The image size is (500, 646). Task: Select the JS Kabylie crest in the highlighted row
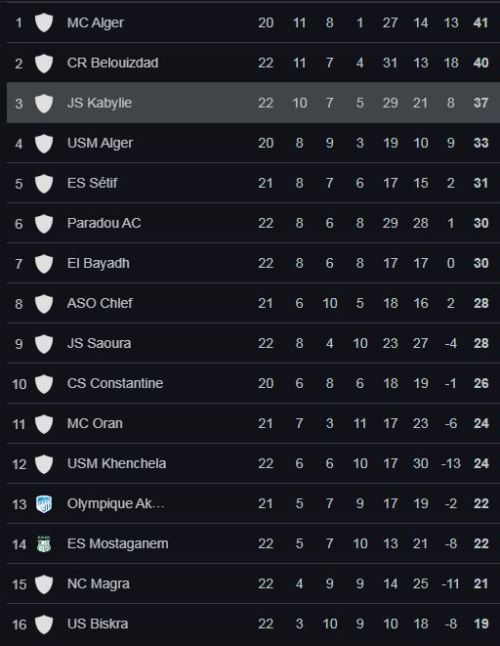pos(44,103)
